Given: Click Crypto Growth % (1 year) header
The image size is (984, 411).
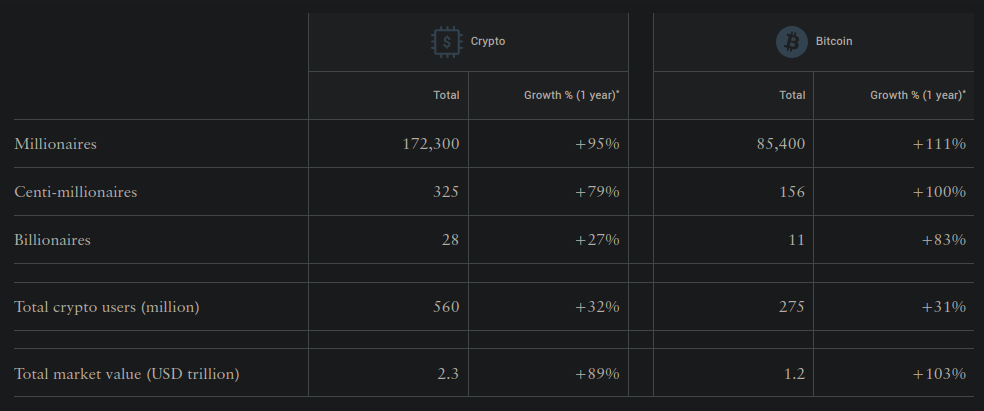Looking at the screenshot, I should [571, 95].
